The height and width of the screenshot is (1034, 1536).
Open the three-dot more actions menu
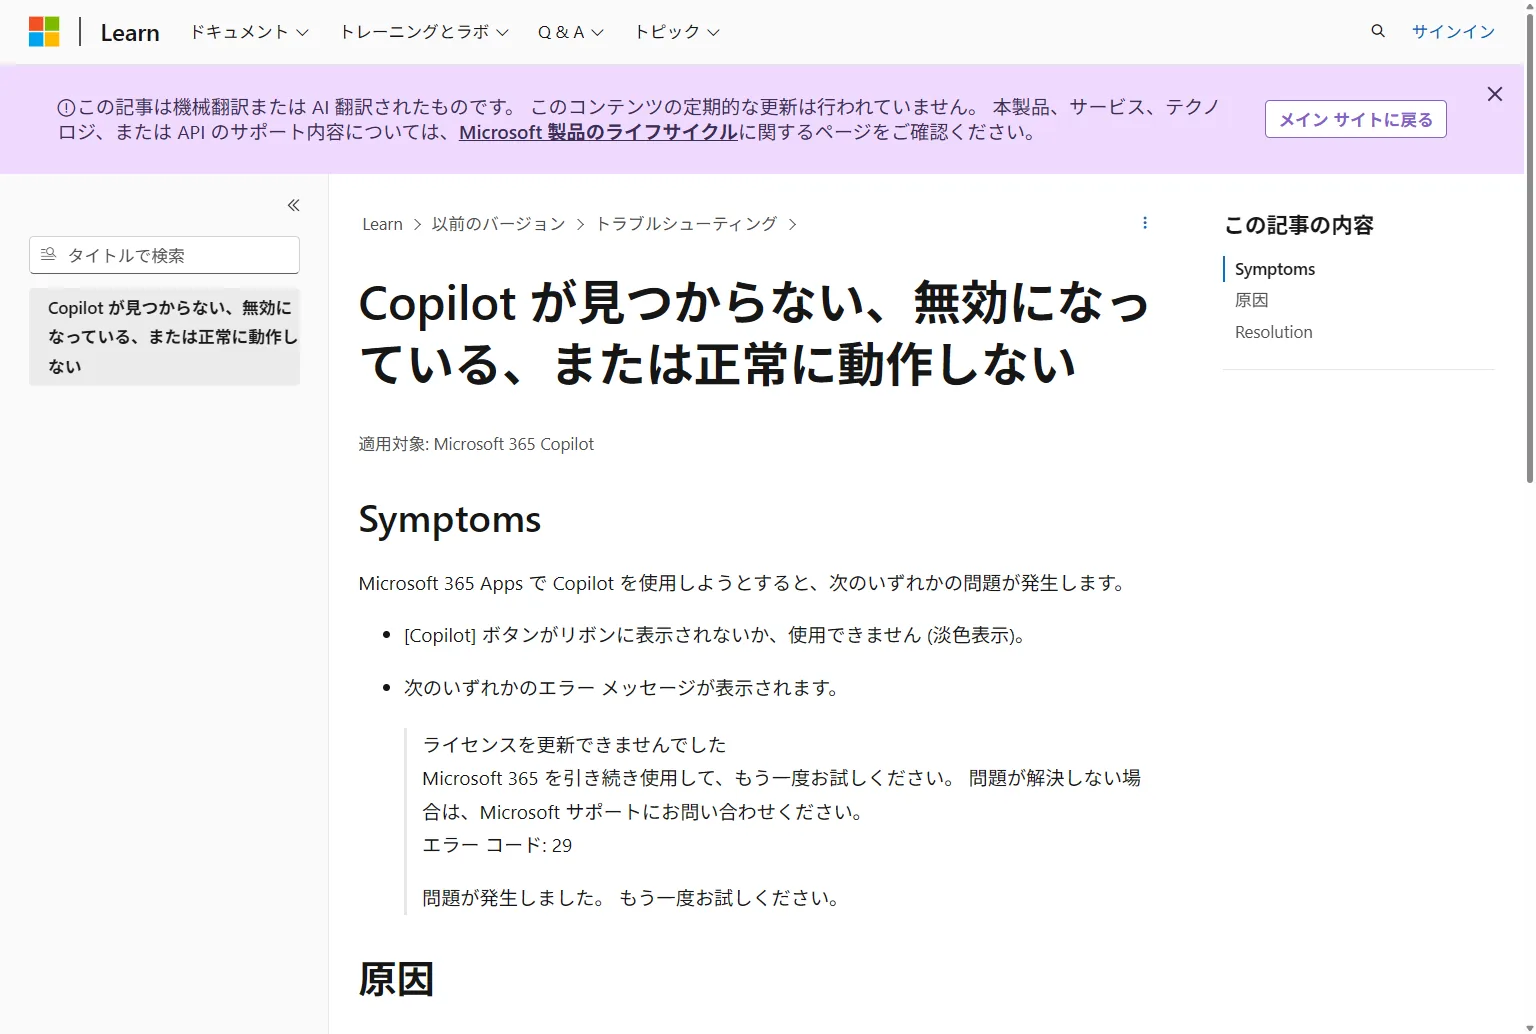1145,223
